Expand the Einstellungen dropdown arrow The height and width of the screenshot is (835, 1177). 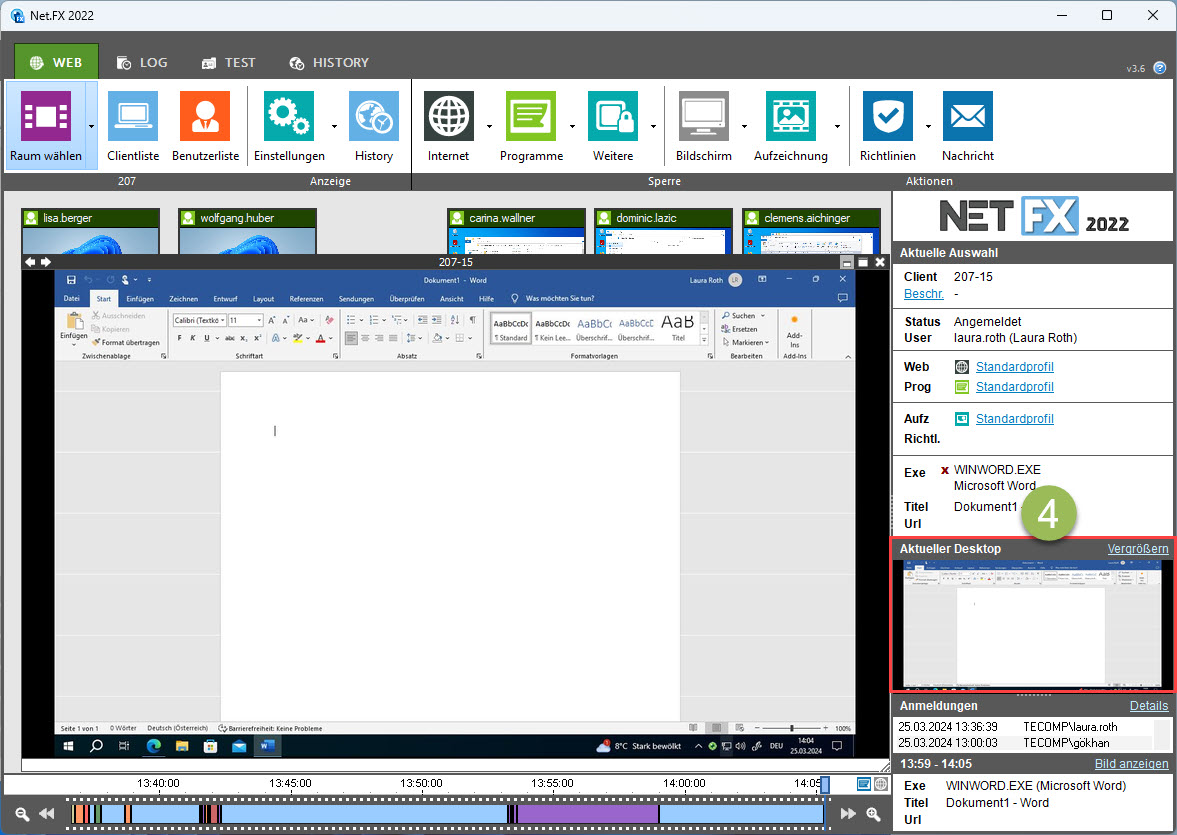[334, 126]
